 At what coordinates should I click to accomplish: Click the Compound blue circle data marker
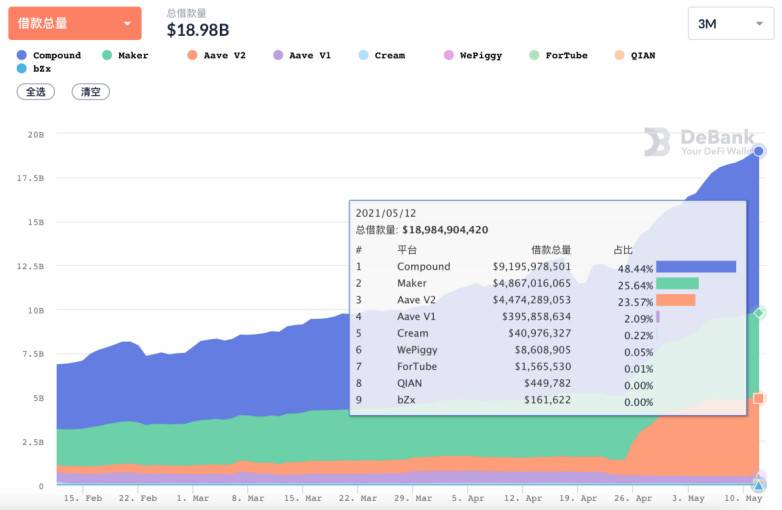click(x=759, y=151)
